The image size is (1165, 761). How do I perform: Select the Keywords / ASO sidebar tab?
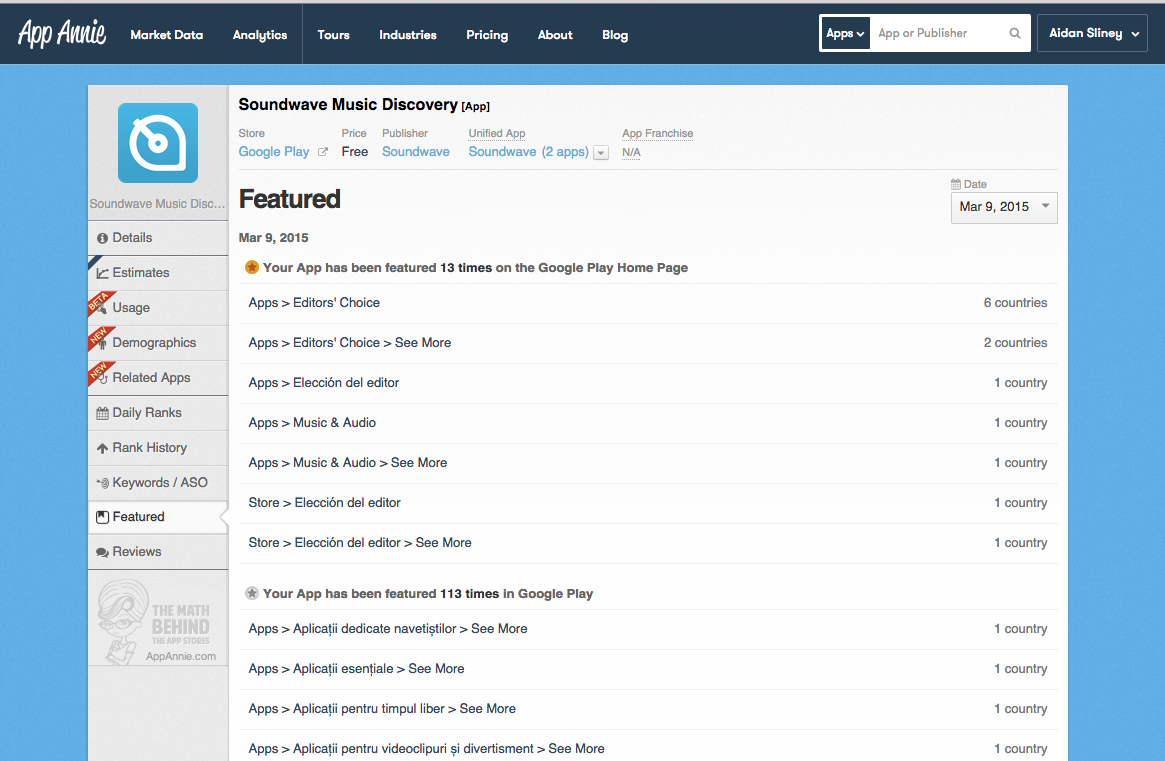click(158, 482)
